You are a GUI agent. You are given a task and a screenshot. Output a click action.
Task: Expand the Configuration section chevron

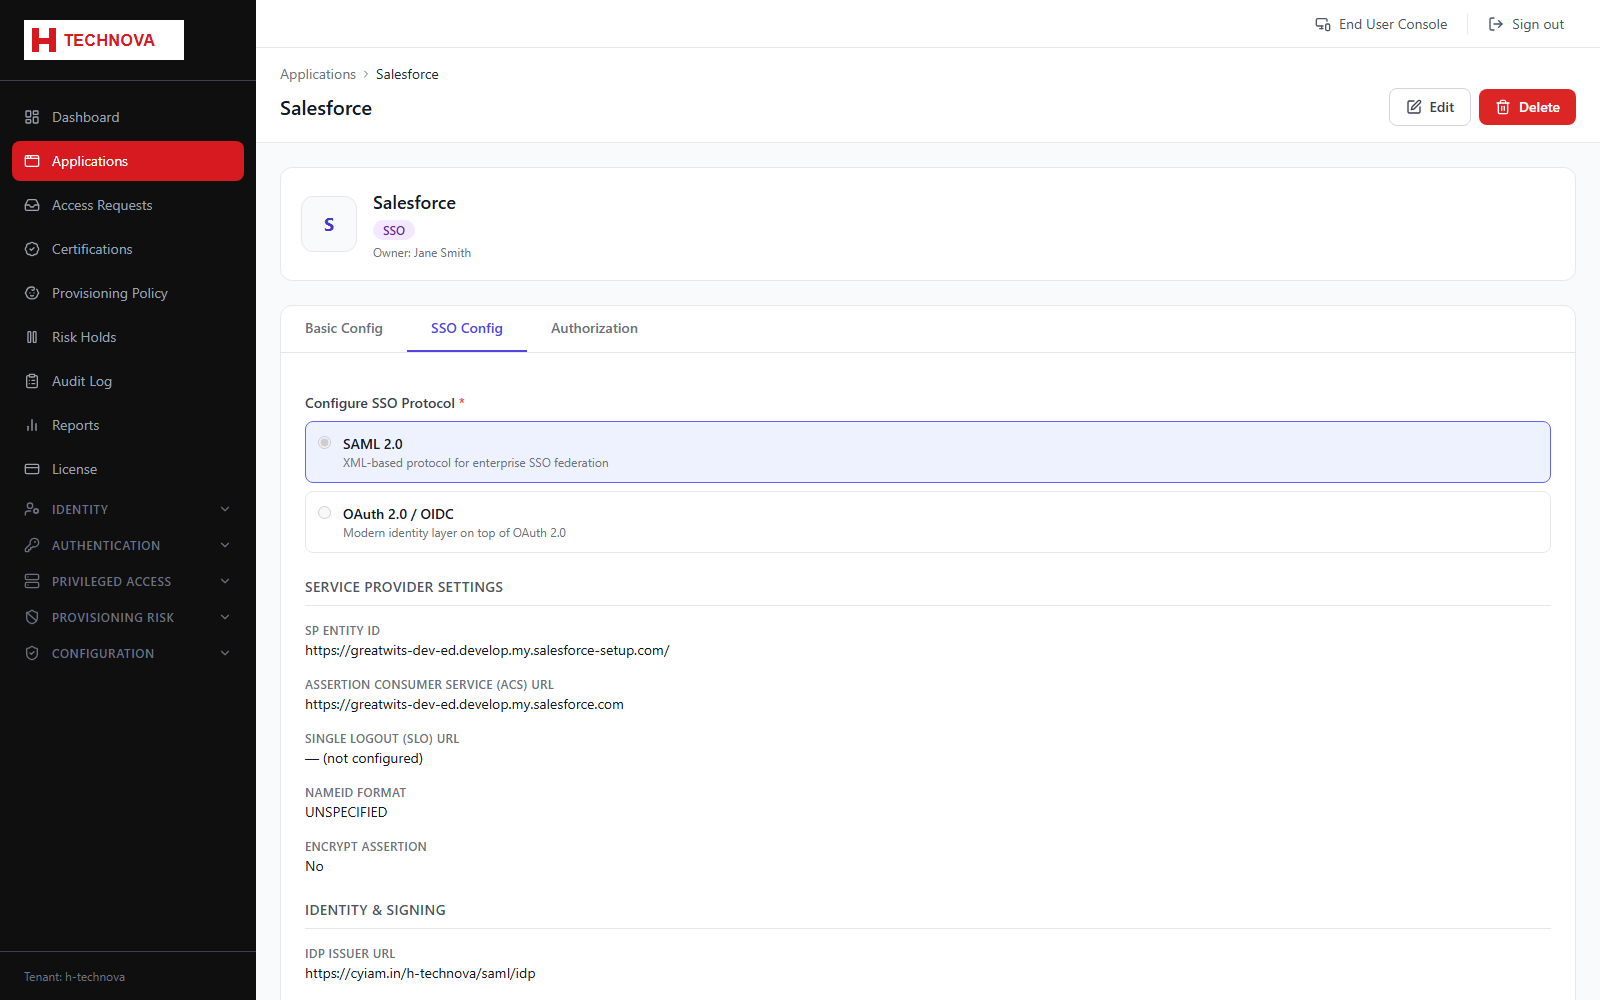(225, 653)
